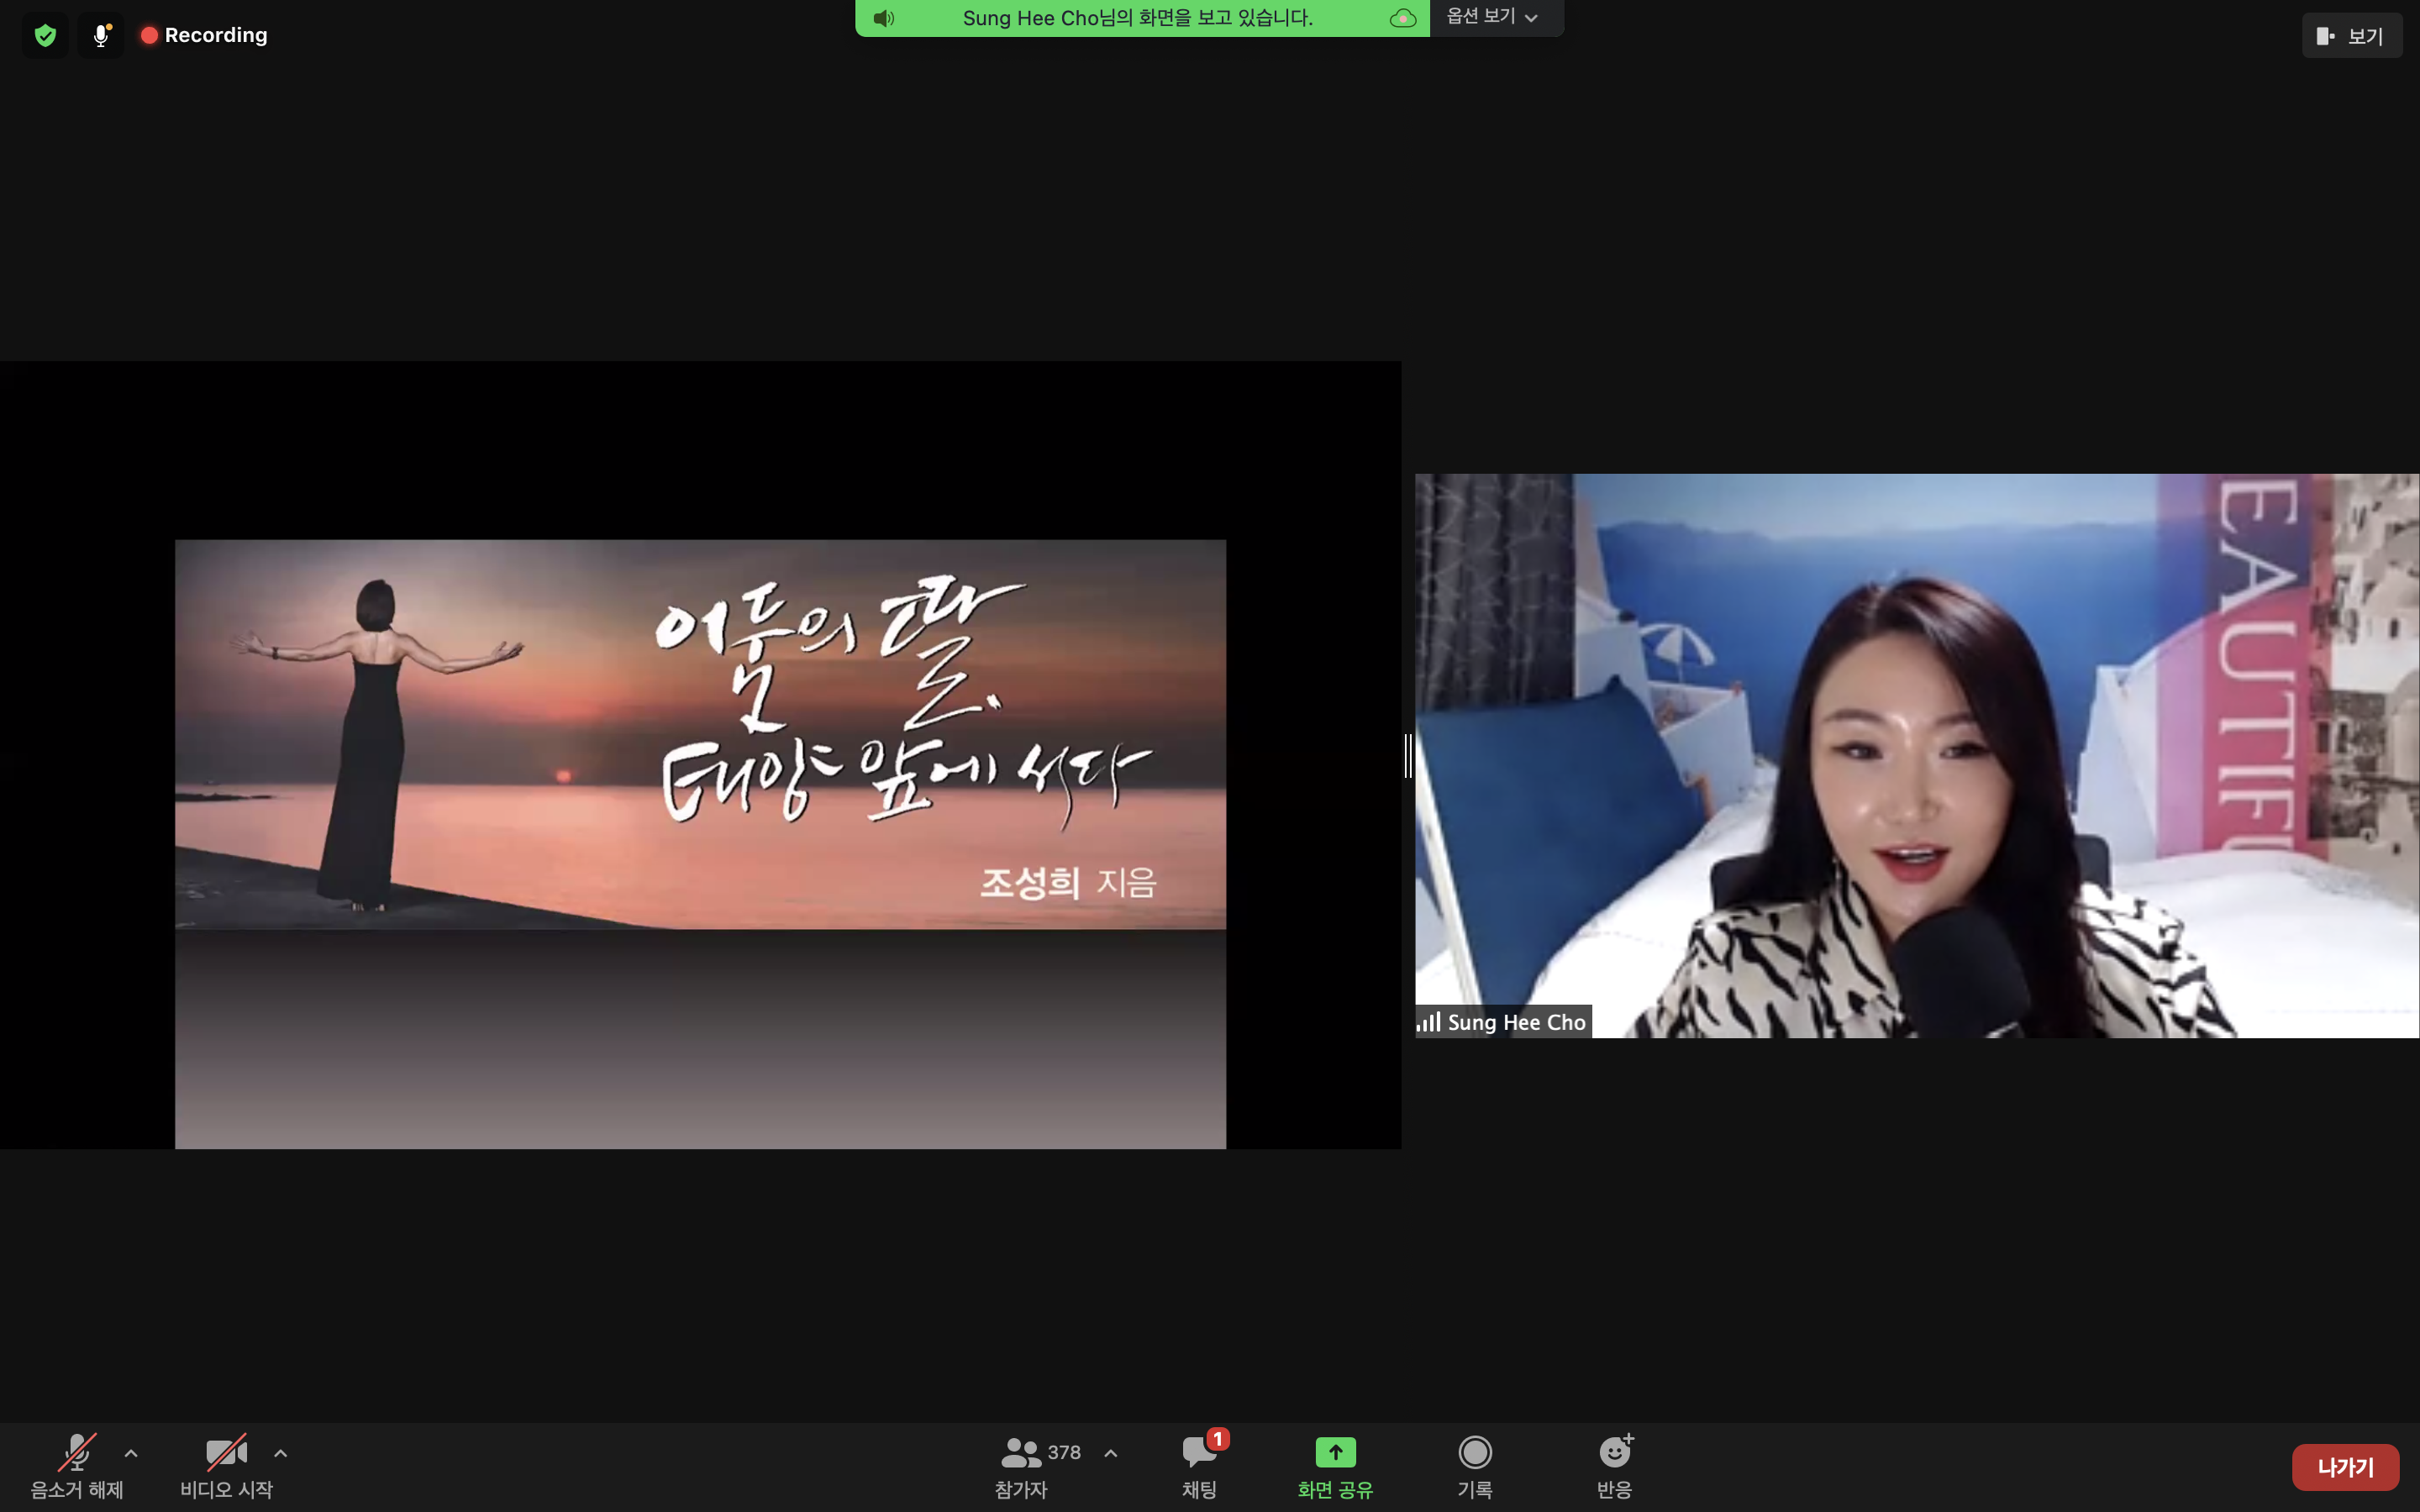Viewport: 2420px width, 1512px height.
Task: Start video with 비디오 시작
Action: tap(226, 1464)
